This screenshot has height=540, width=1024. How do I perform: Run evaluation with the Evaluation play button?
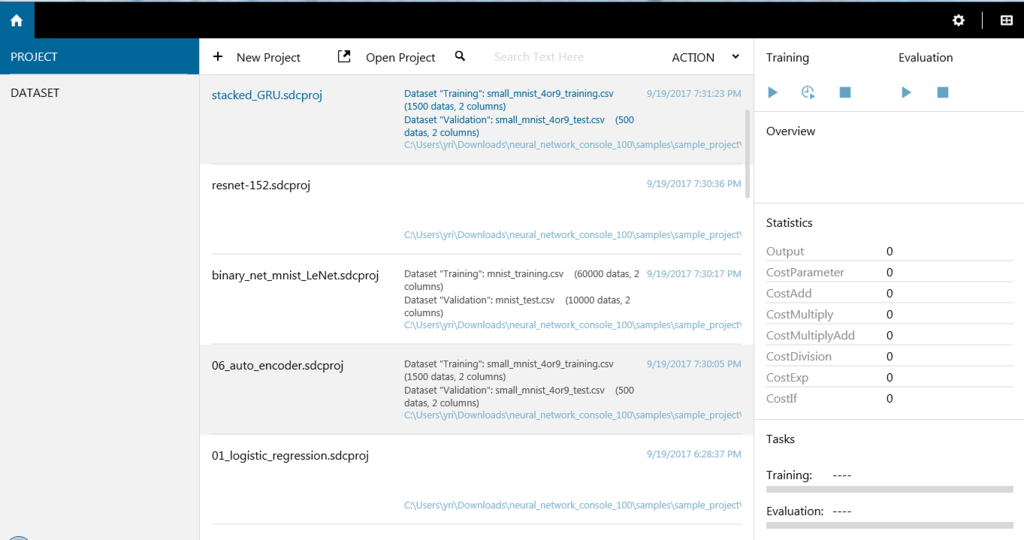[906, 93]
